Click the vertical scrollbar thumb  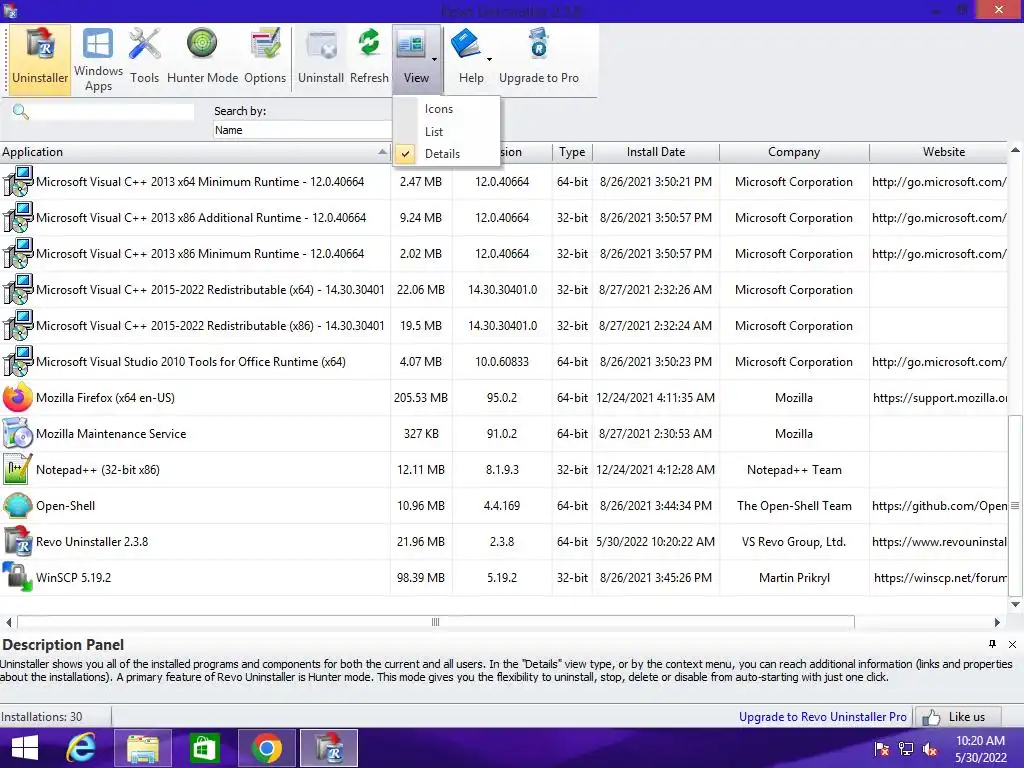1015,505
